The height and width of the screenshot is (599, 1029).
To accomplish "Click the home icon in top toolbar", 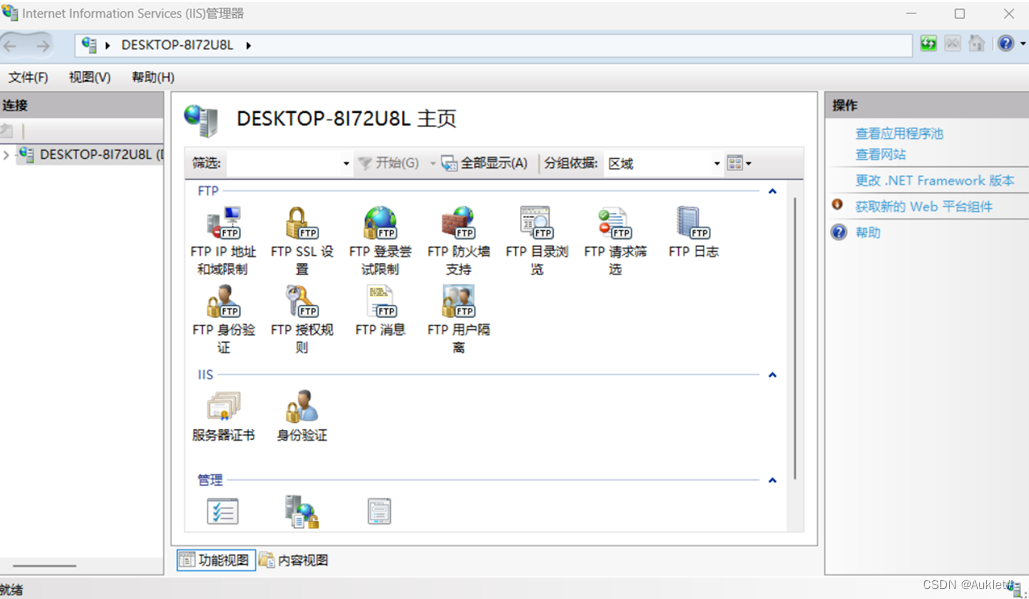I will click(976, 44).
